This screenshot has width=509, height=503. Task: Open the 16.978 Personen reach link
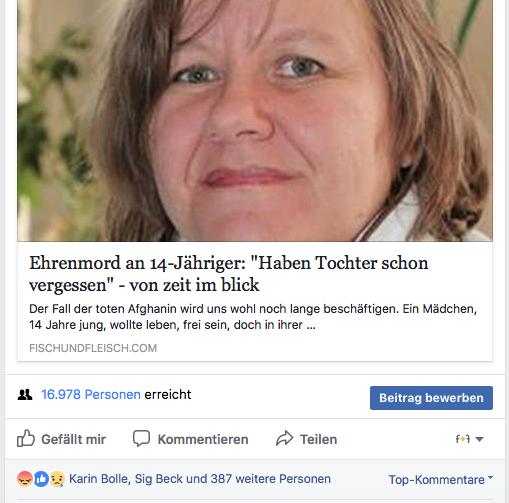[91, 394]
